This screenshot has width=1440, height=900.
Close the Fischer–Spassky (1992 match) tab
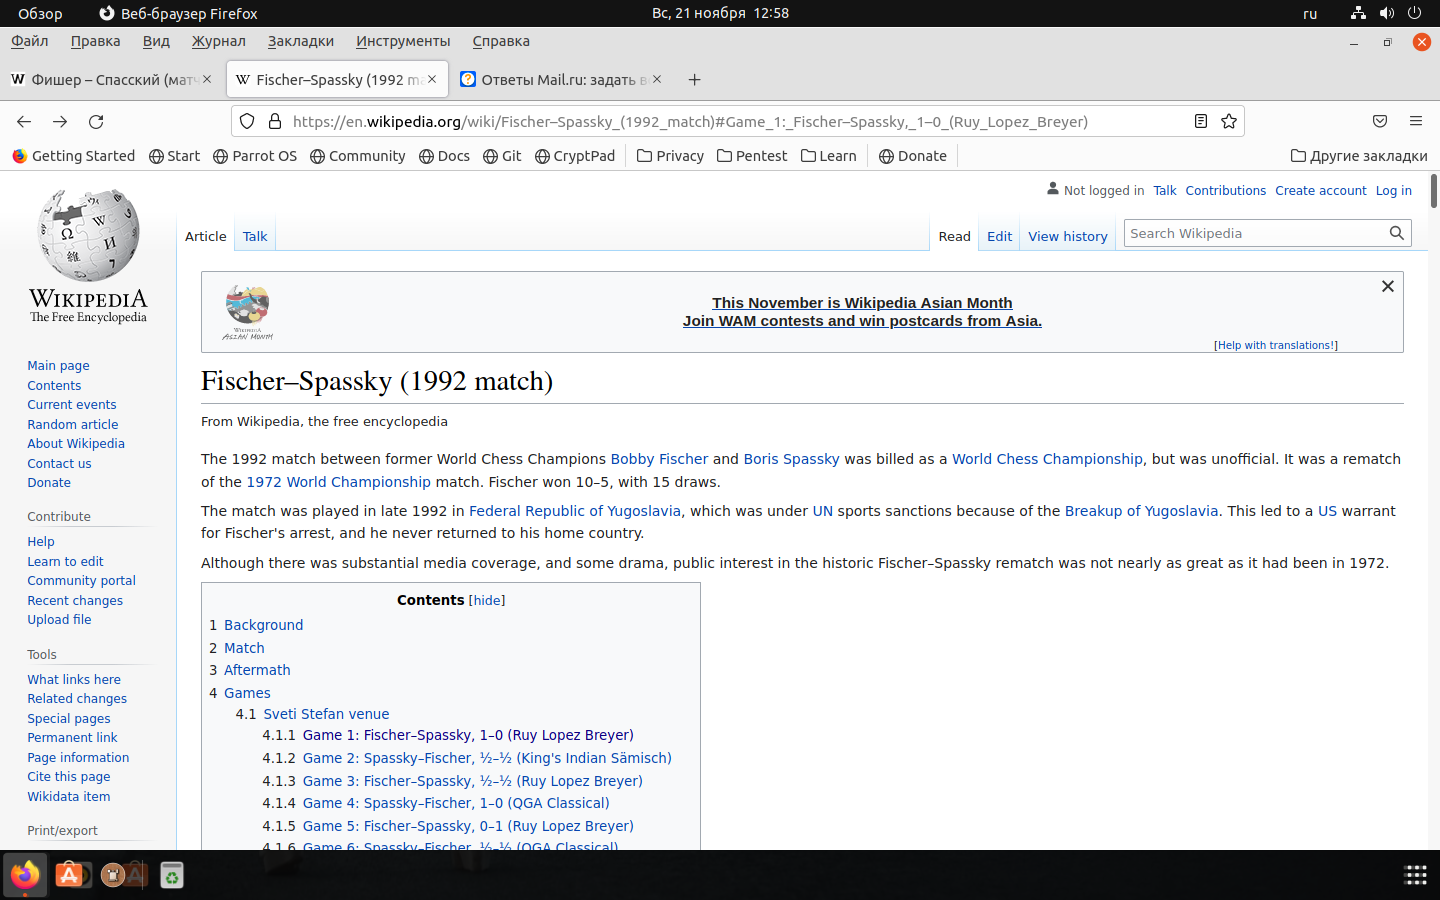point(432,79)
